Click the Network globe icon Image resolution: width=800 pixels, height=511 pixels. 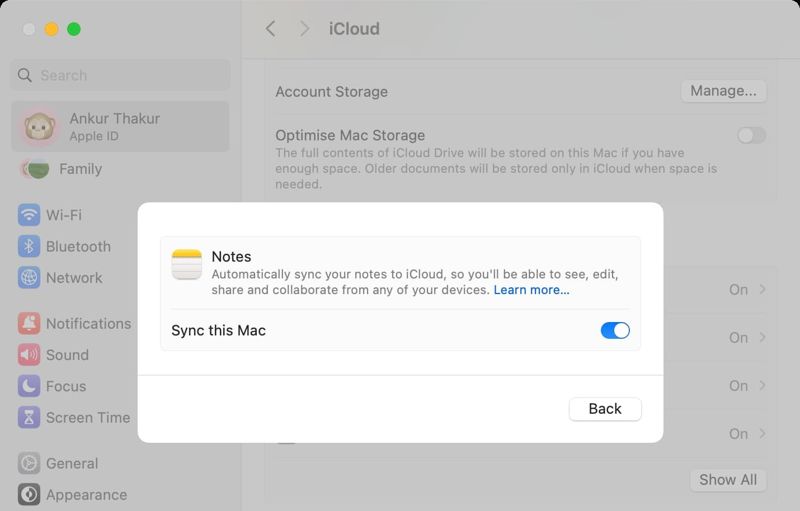[29, 278]
